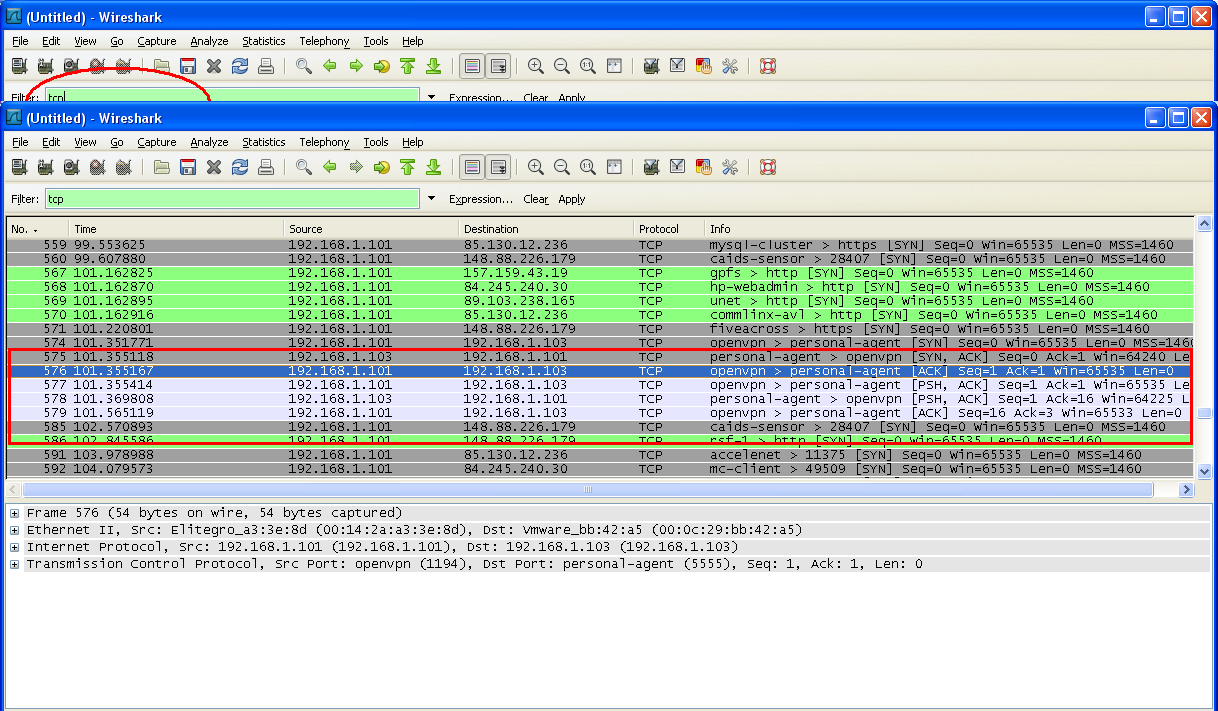Screen dimensions: 1218x711
Task: Select packet 577 PSH, ACK row
Action: coord(600,385)
